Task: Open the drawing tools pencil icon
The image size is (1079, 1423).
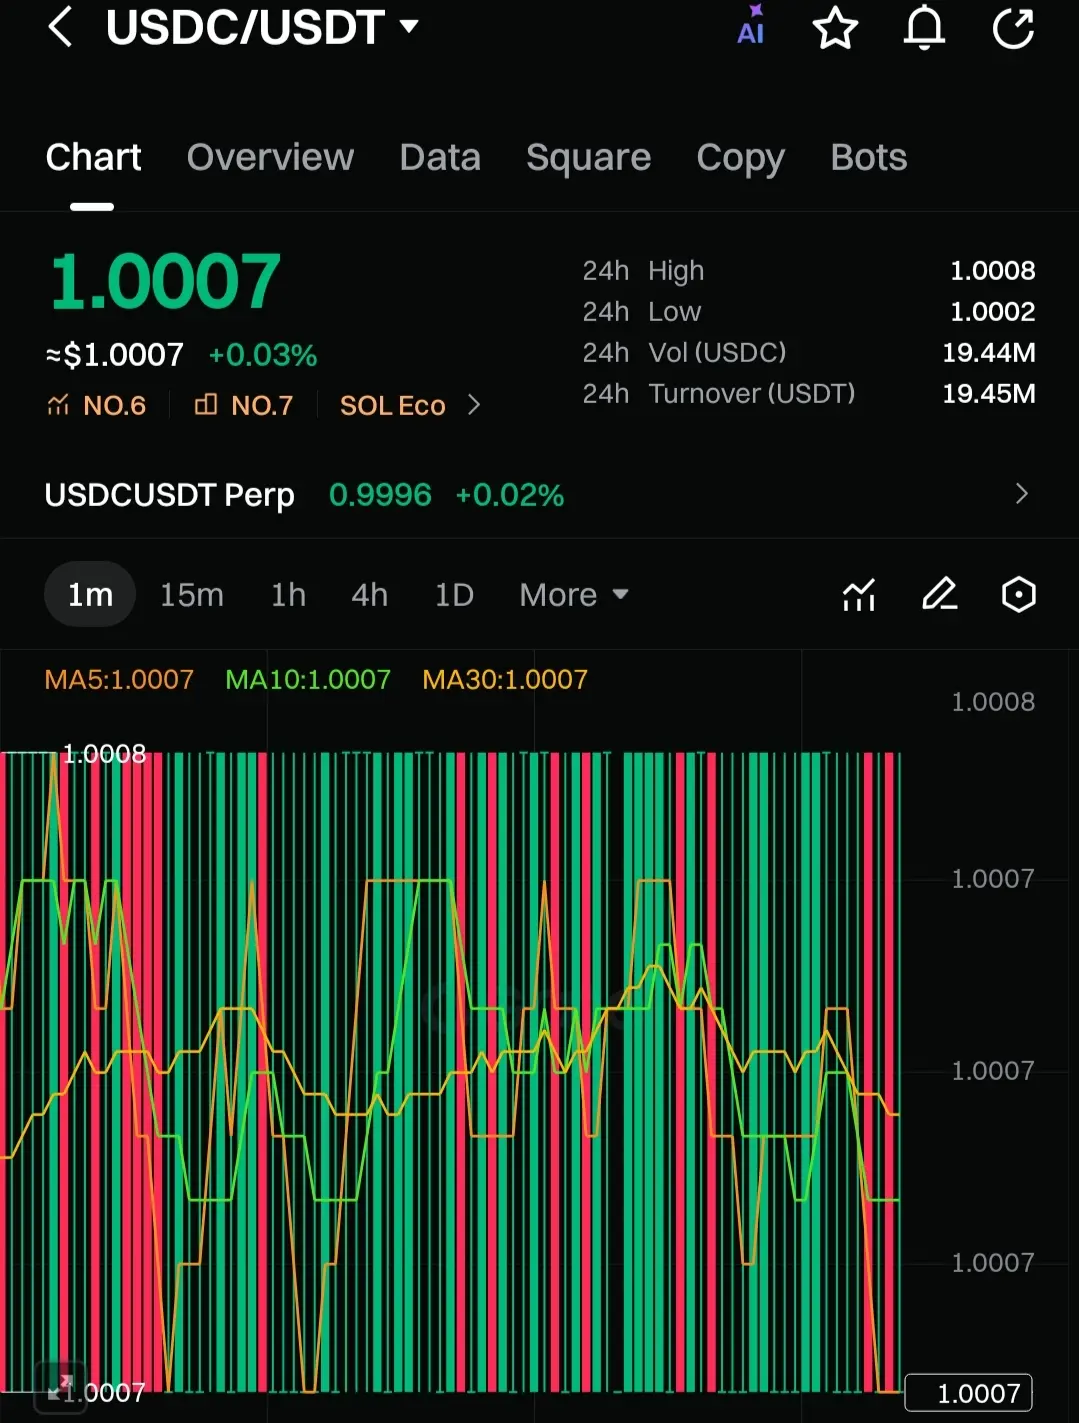Action: 939,594
